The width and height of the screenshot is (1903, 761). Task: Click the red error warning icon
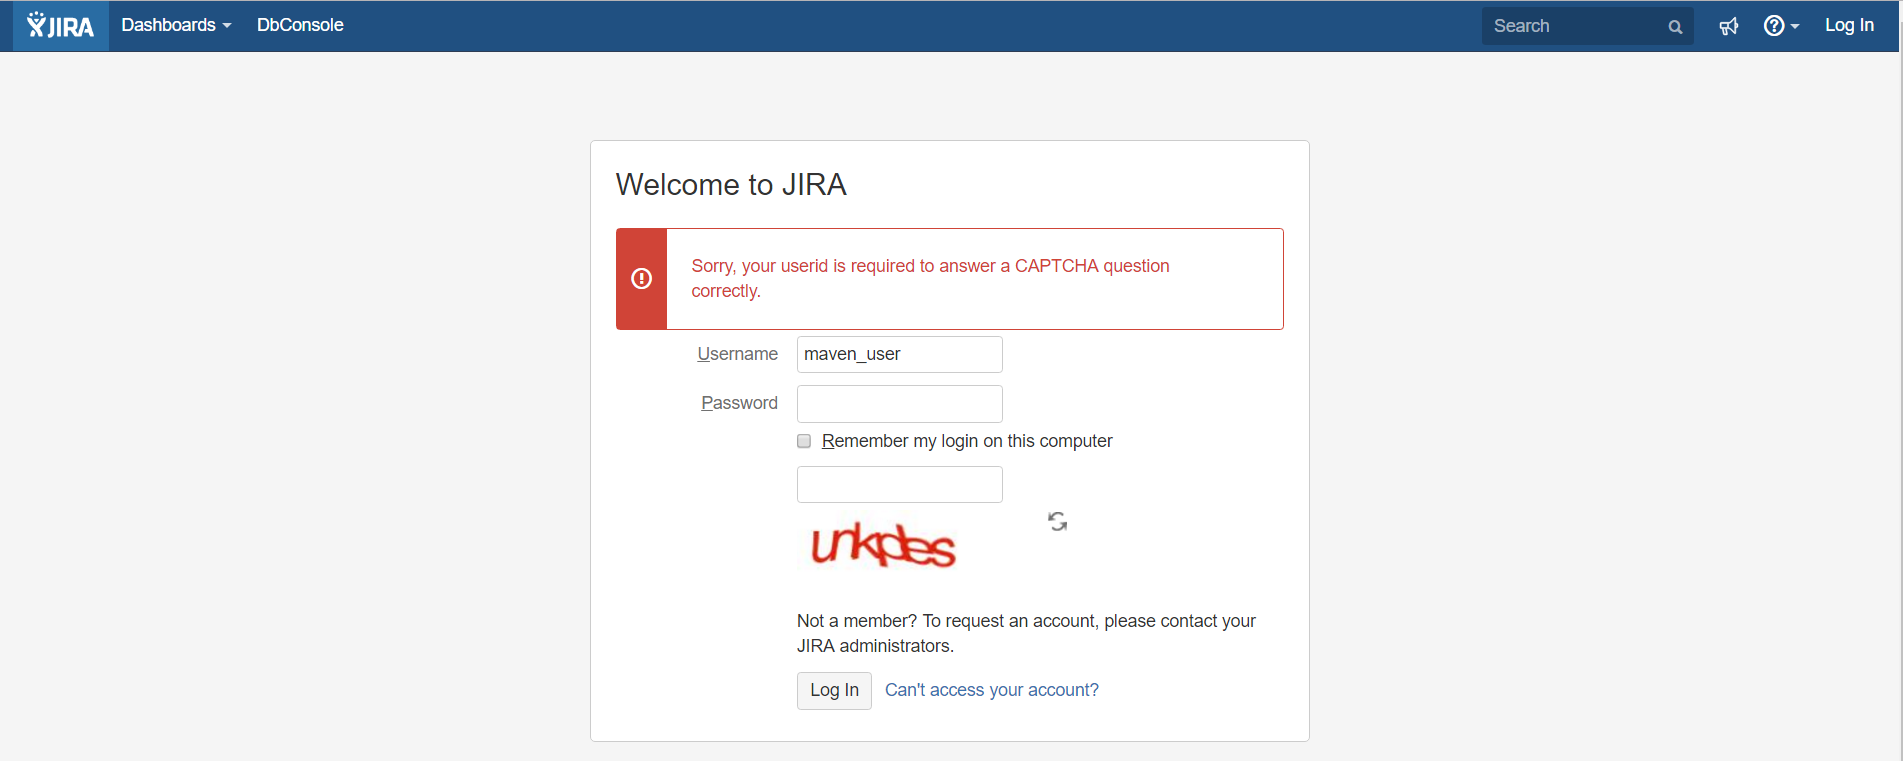pos(642,279)
